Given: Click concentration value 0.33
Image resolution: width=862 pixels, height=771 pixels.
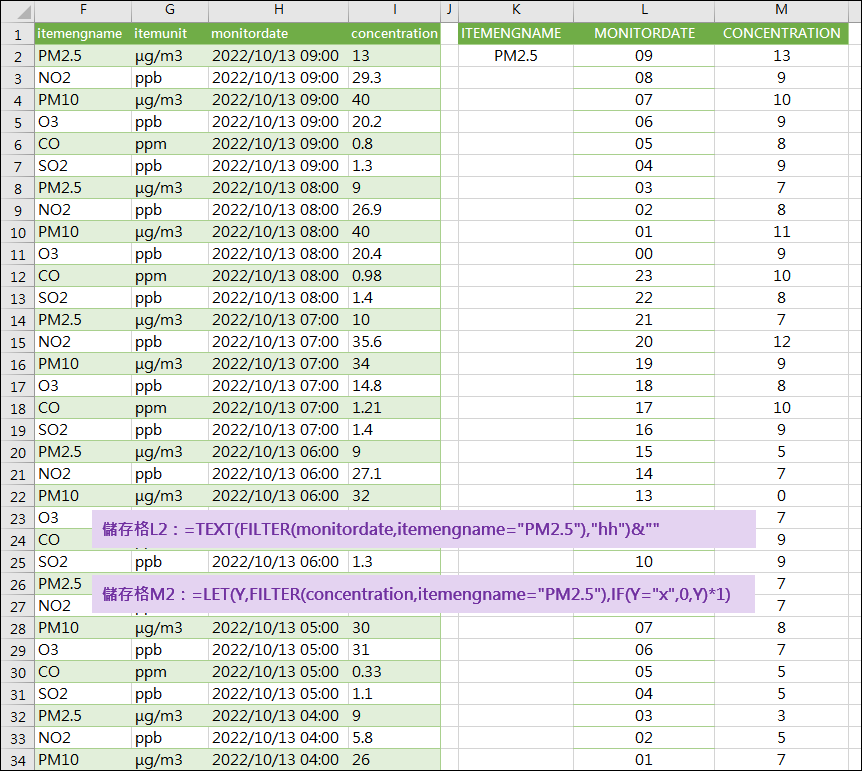Looking at the screenshot, I should click(395, 671).
